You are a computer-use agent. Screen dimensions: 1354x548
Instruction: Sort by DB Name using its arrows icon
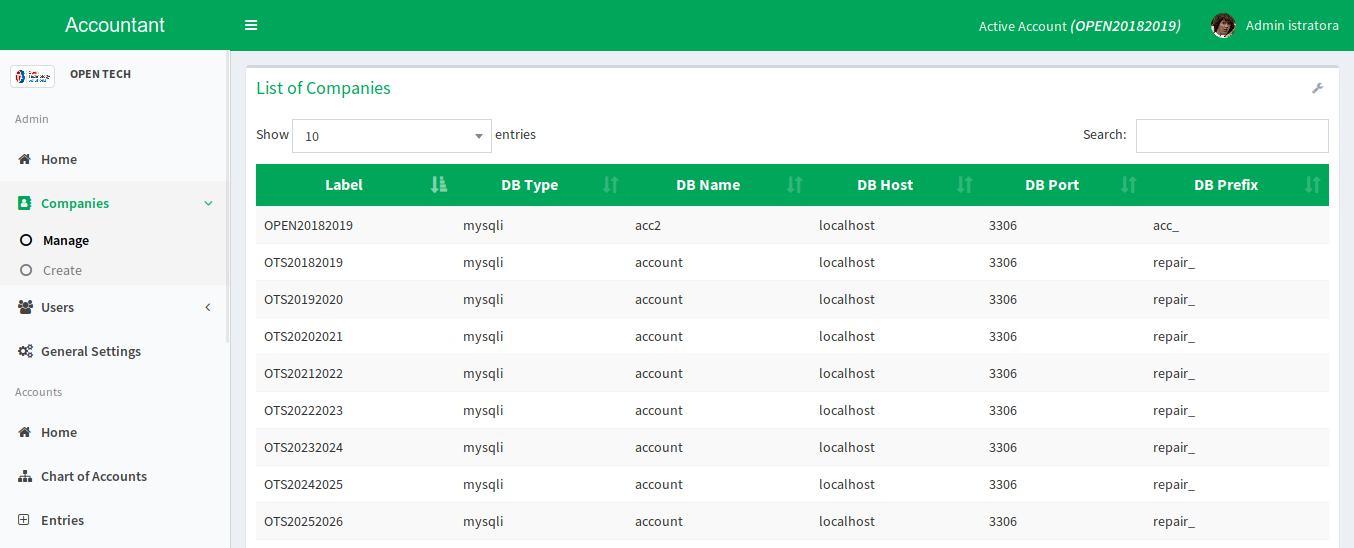795,184
